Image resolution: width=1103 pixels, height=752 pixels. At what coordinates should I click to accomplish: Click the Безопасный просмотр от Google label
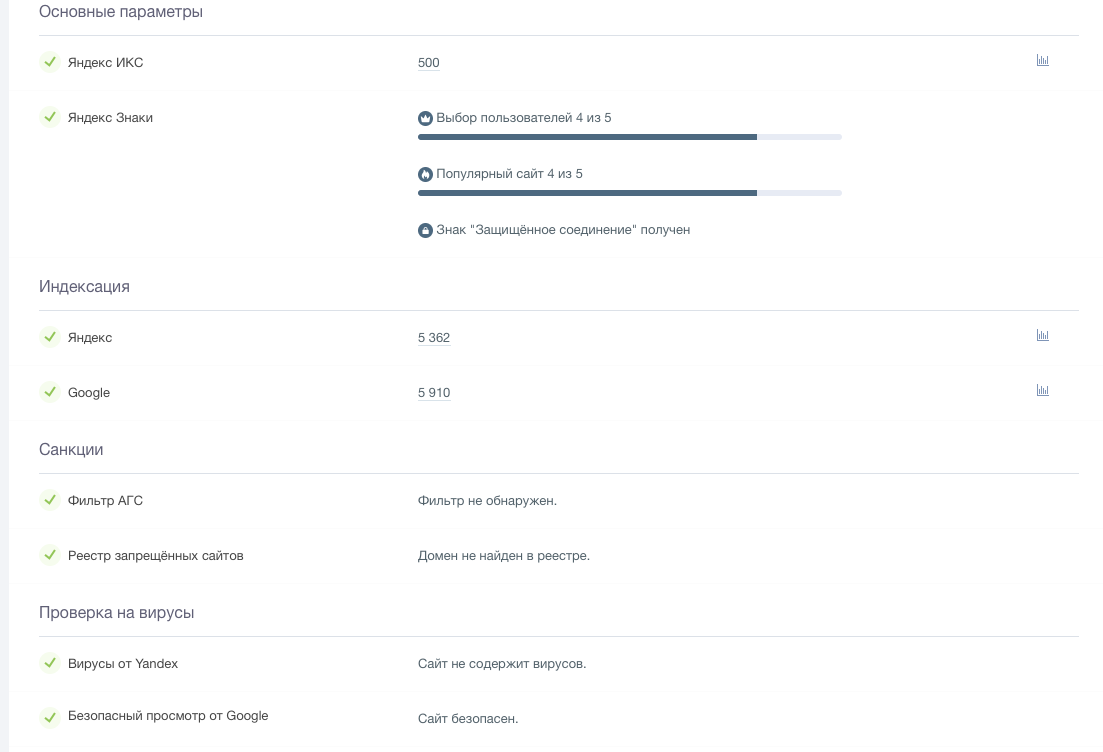click(x=168, y=715)
